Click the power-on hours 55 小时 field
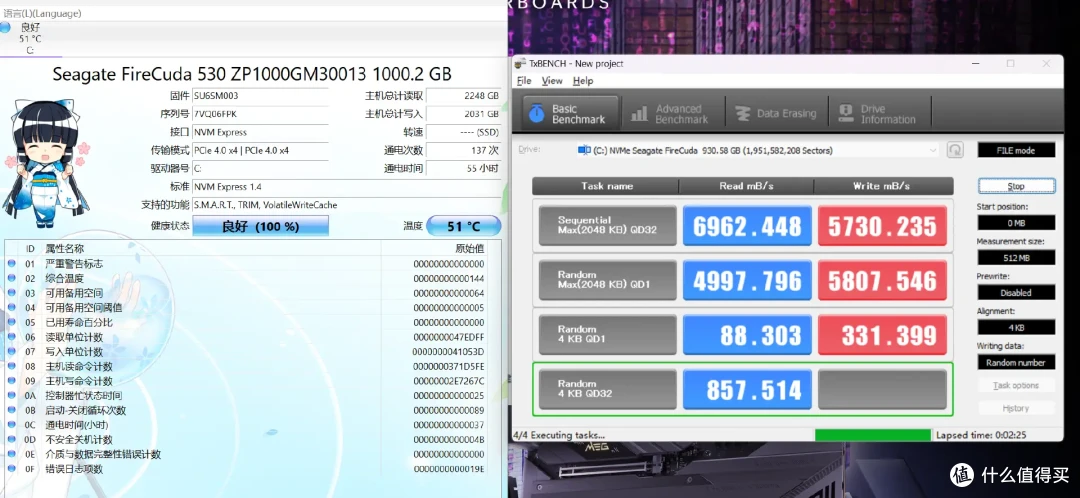 pos(464,168)
